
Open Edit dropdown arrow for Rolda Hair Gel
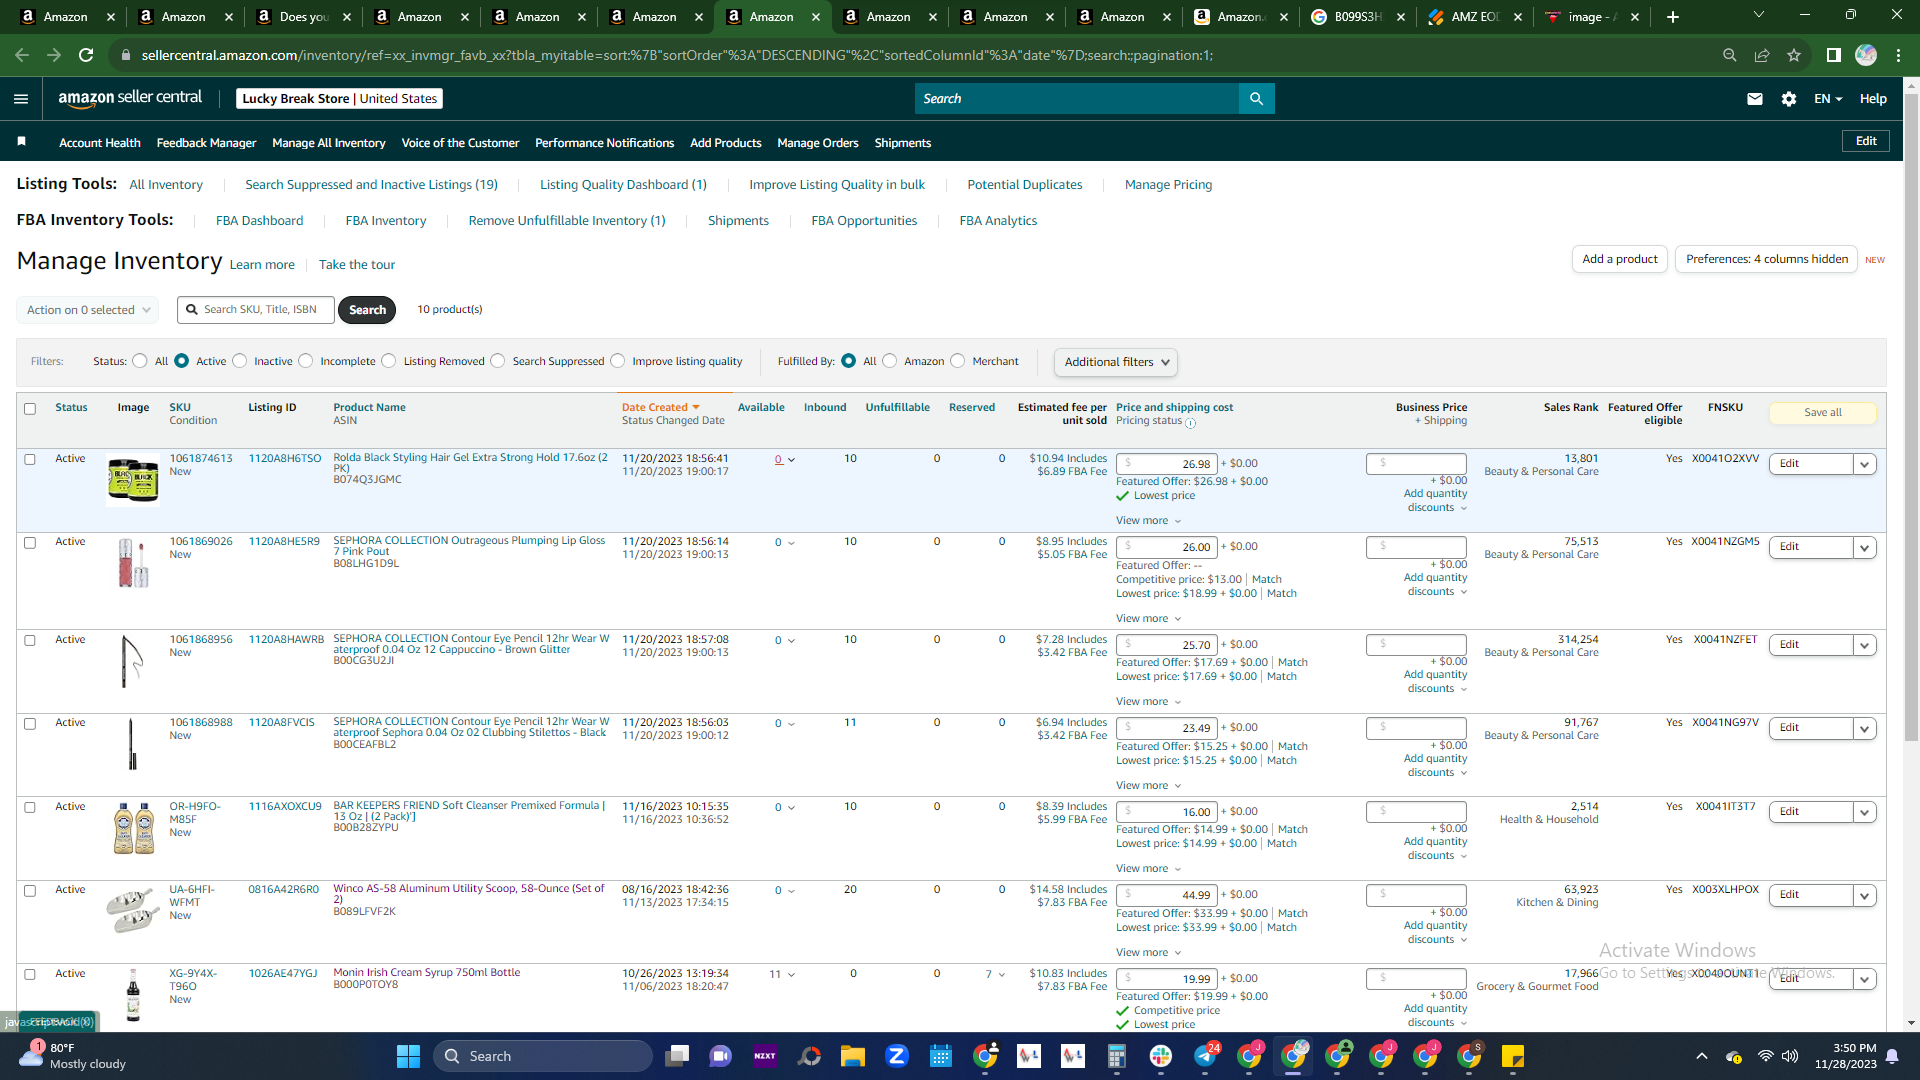point(1865,464)
